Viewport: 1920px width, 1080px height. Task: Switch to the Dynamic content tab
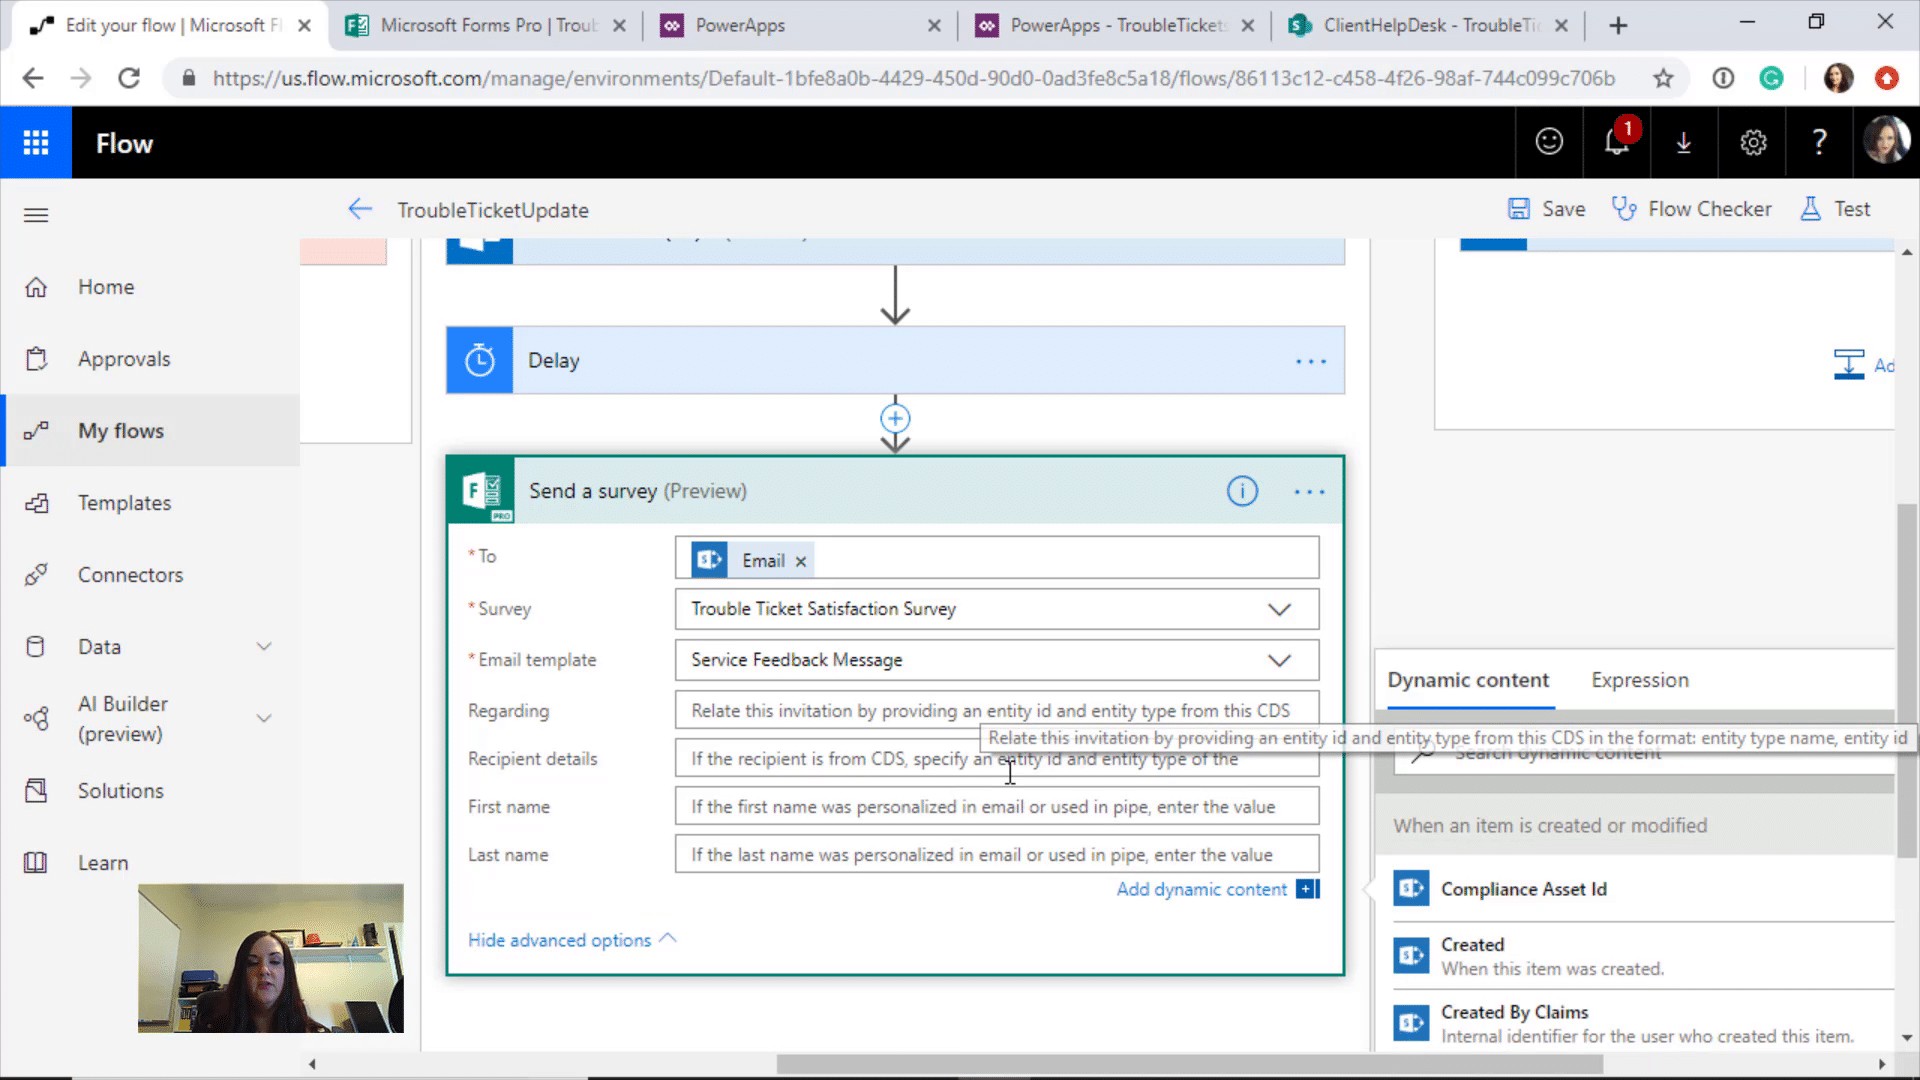1467,680
